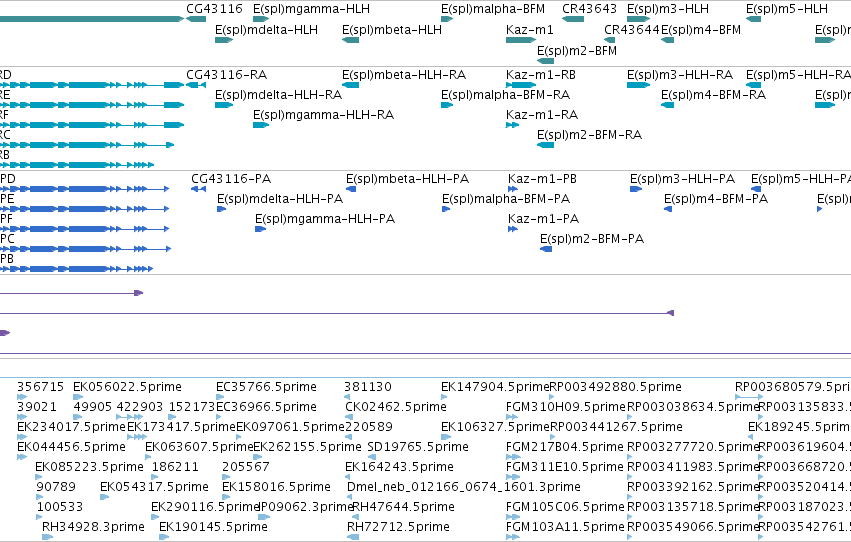Click EST label RP003492880.5prime
Viewport: 851px width, 542px height.
point(615,387)
